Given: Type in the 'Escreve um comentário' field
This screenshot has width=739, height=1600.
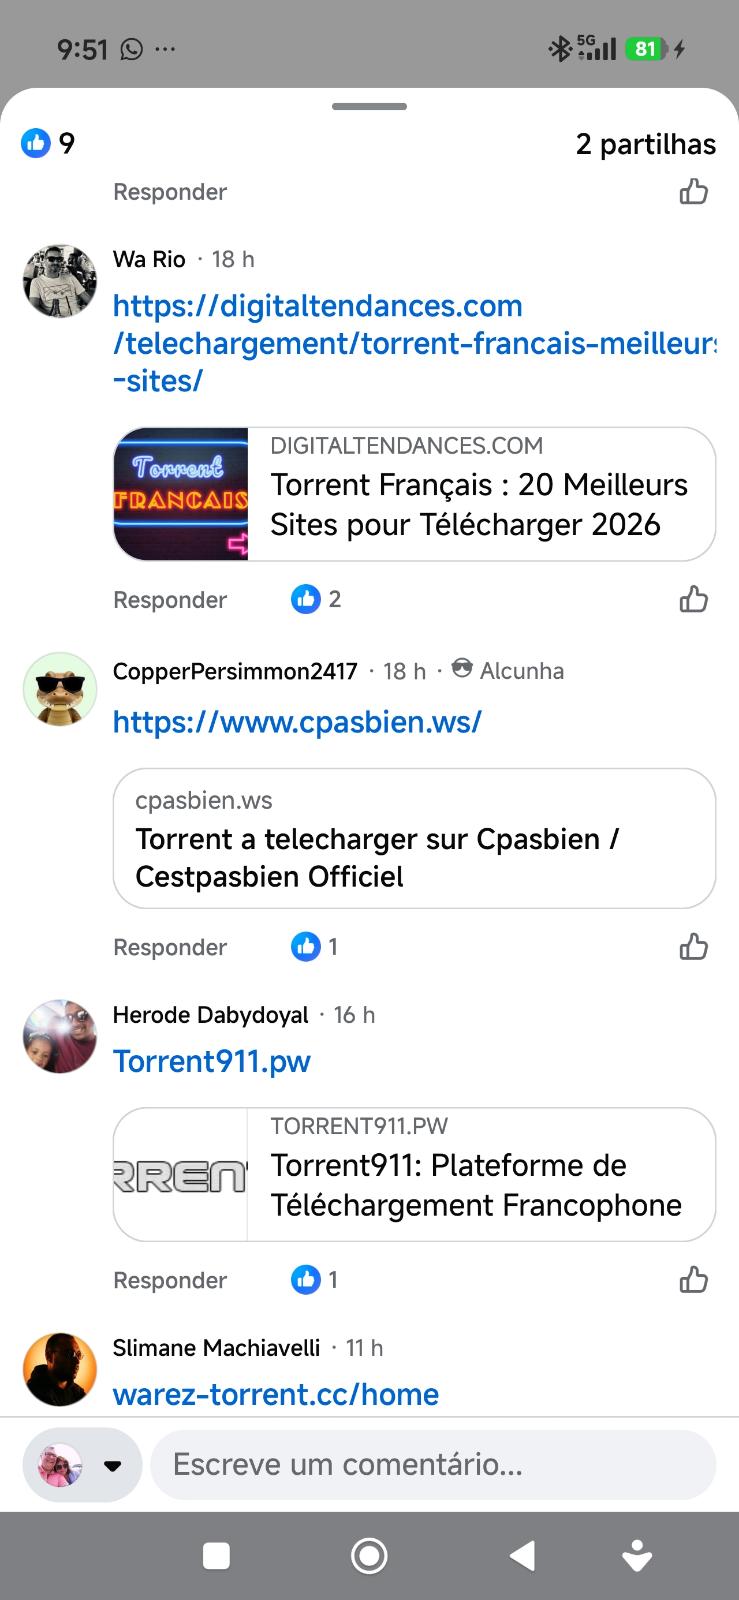Looking at the screenshot, I should point(432,1465).
